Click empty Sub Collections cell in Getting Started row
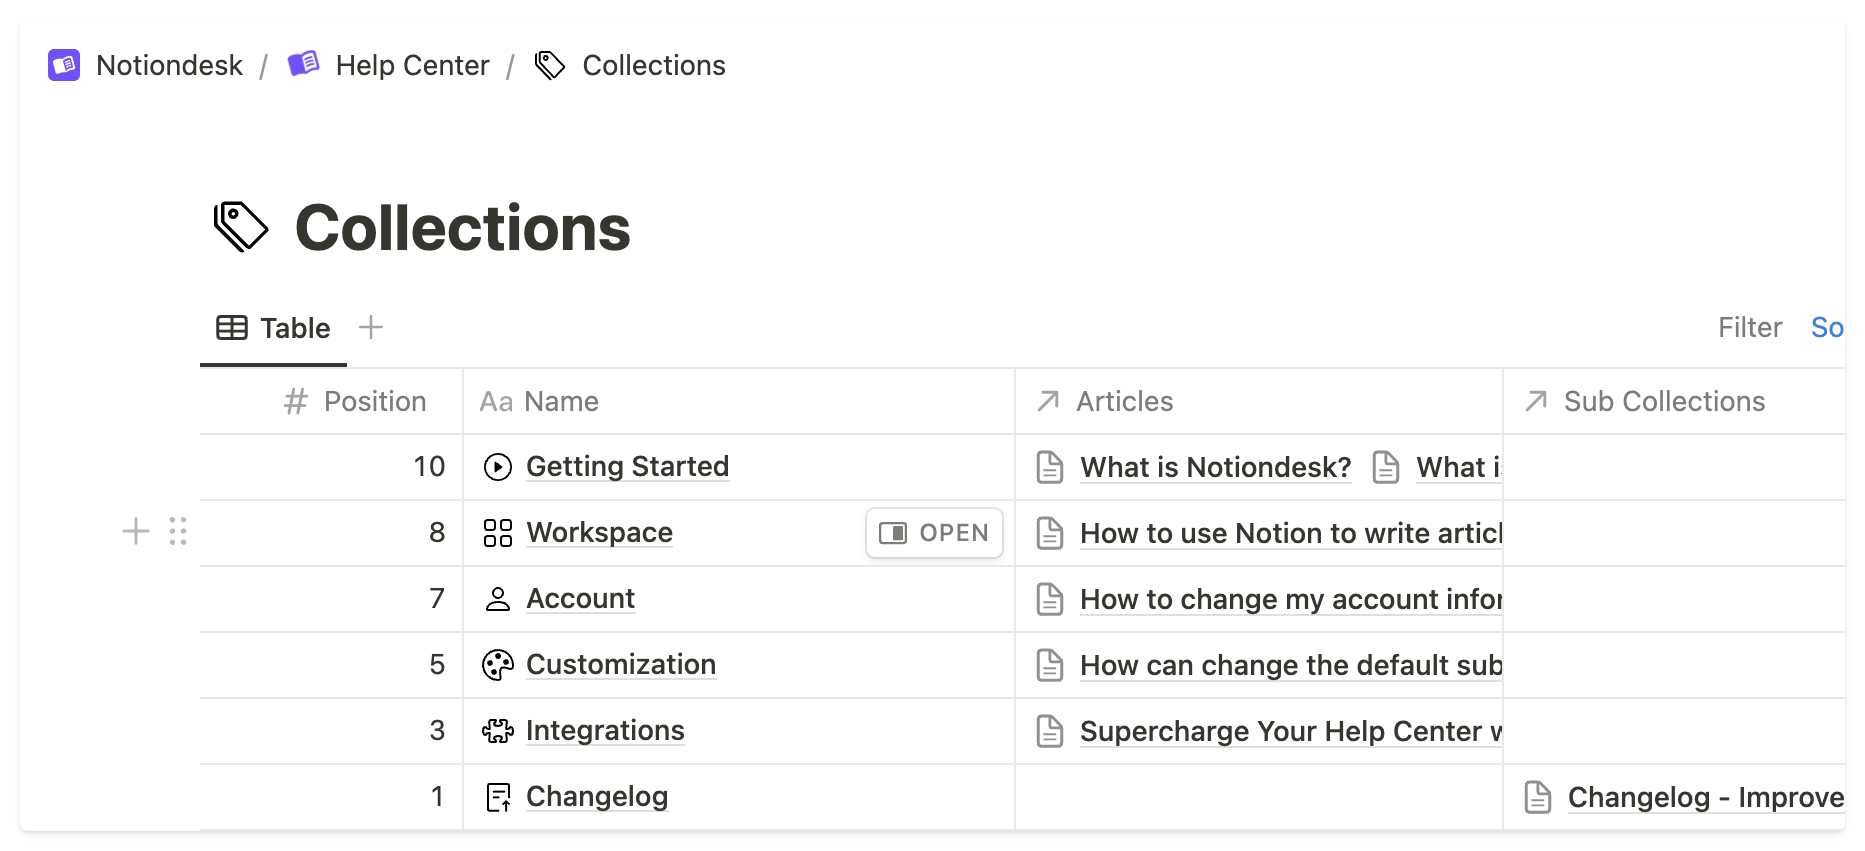The width and height of the screenshot is (1865, 851). (x=1674, y=467)
